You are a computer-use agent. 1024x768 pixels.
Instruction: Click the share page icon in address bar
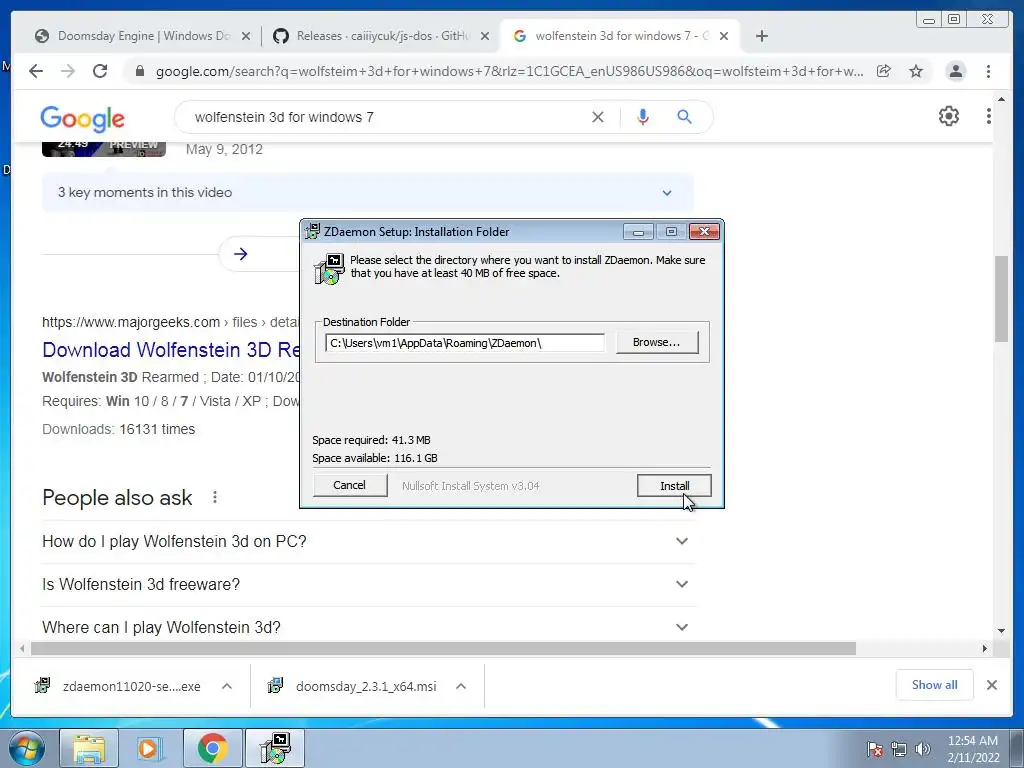[x=884, y=71]
